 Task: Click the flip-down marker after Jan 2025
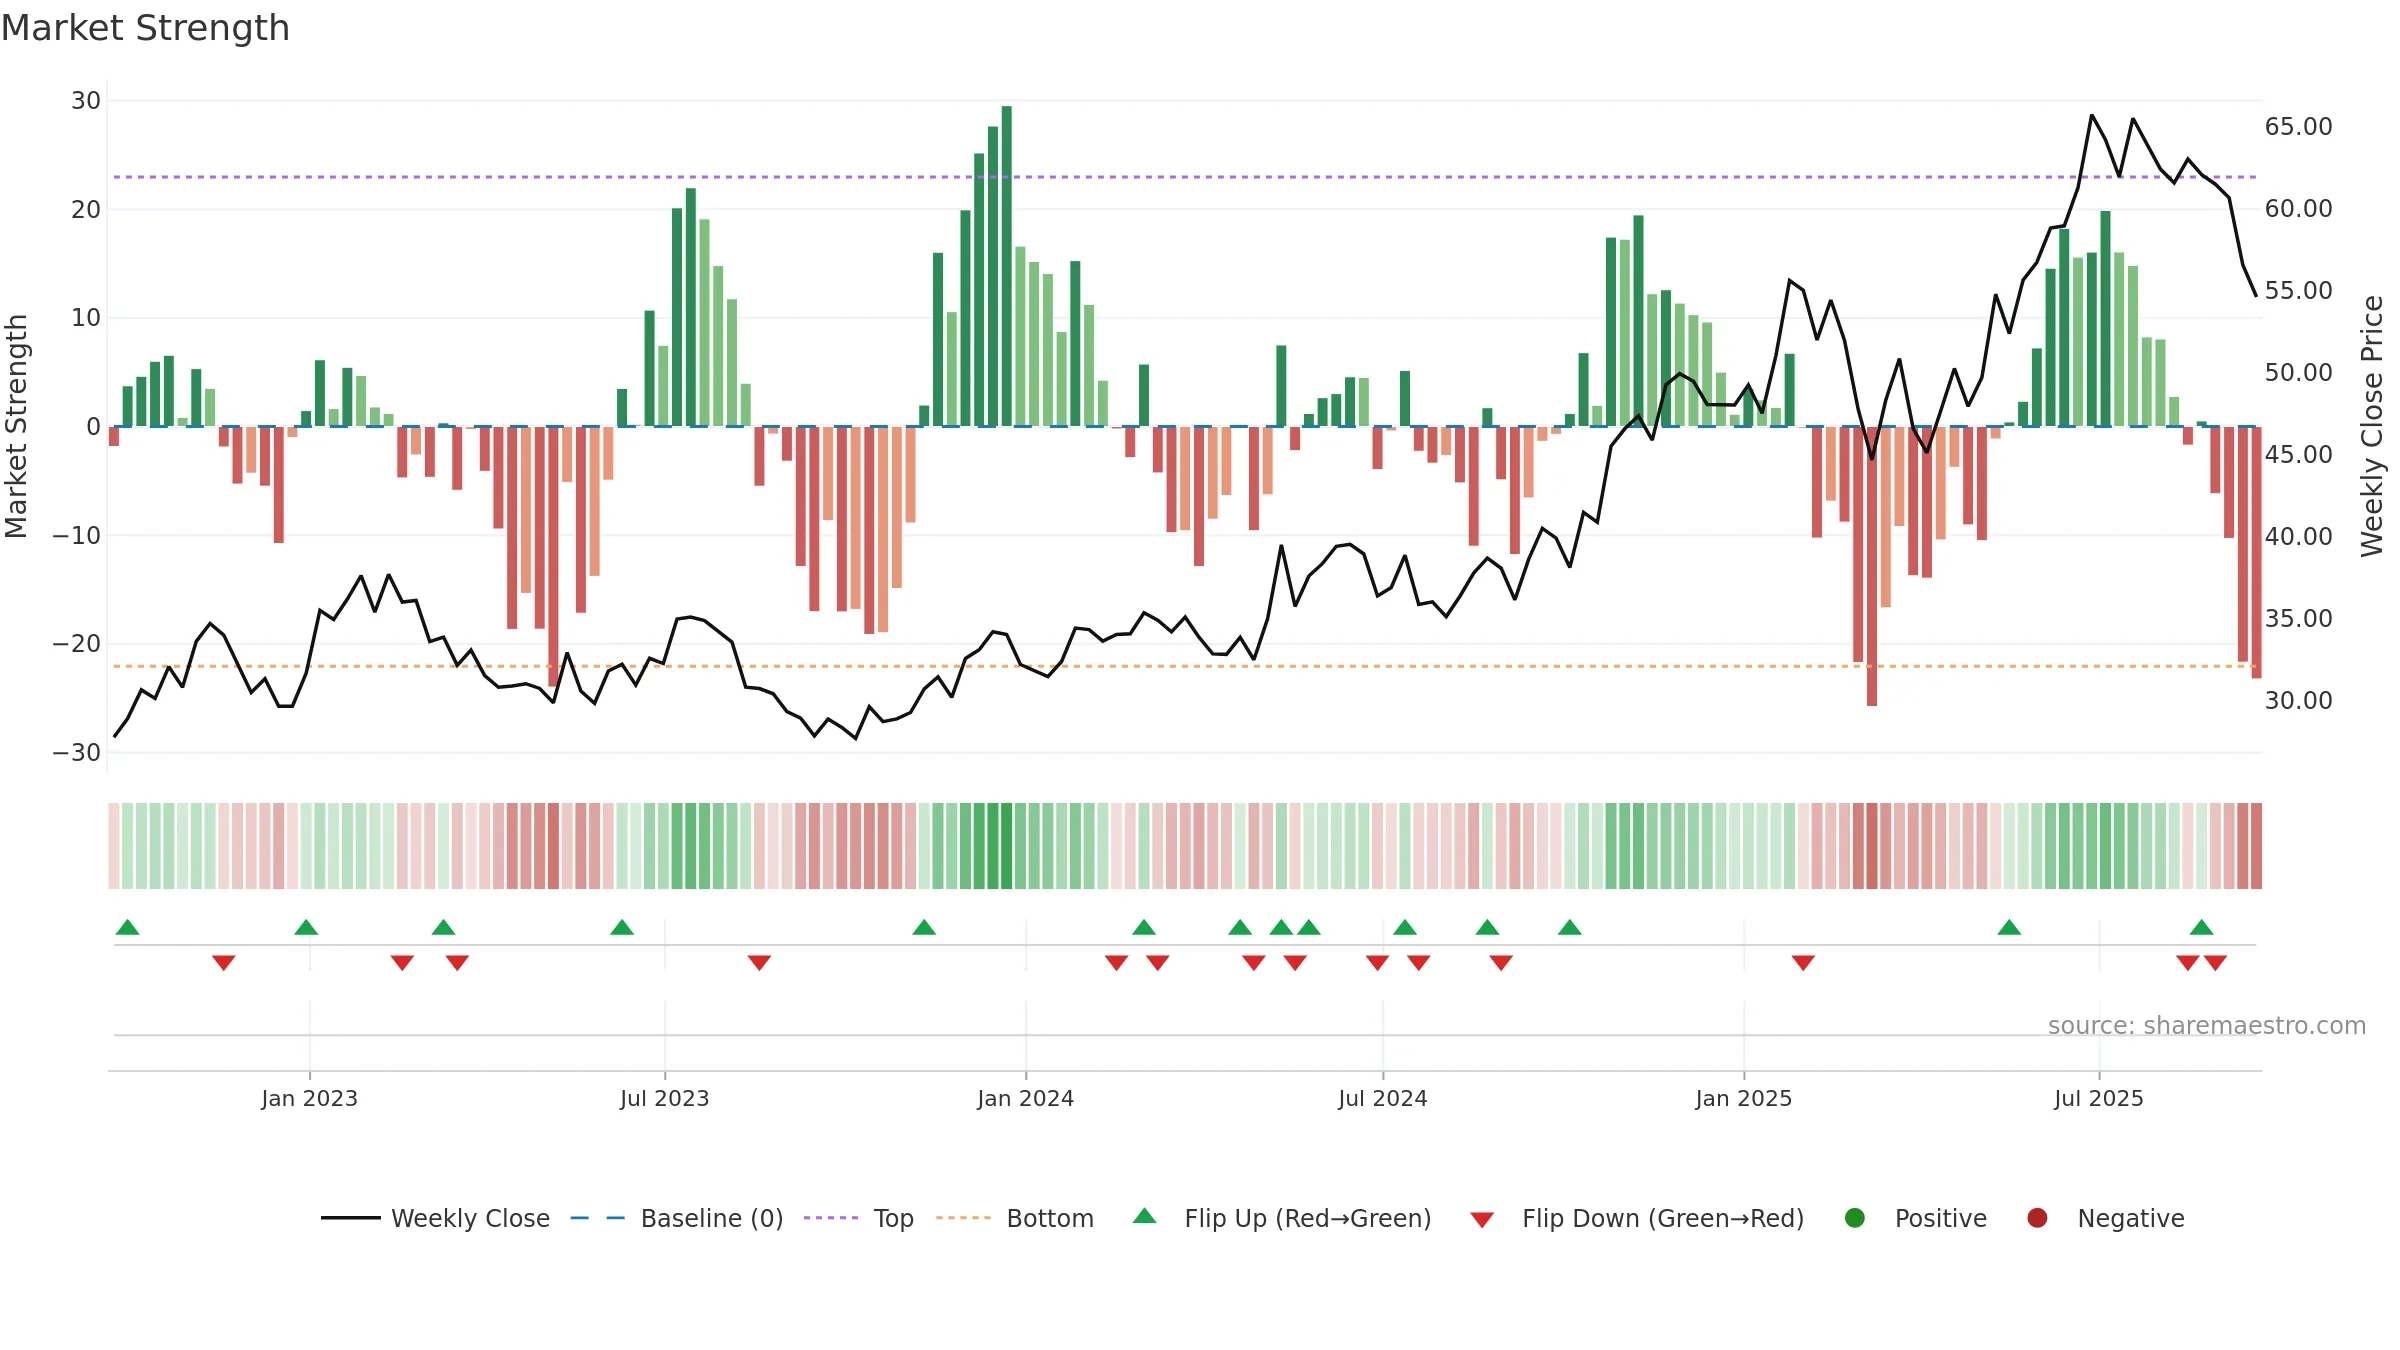click(1803, 963)
